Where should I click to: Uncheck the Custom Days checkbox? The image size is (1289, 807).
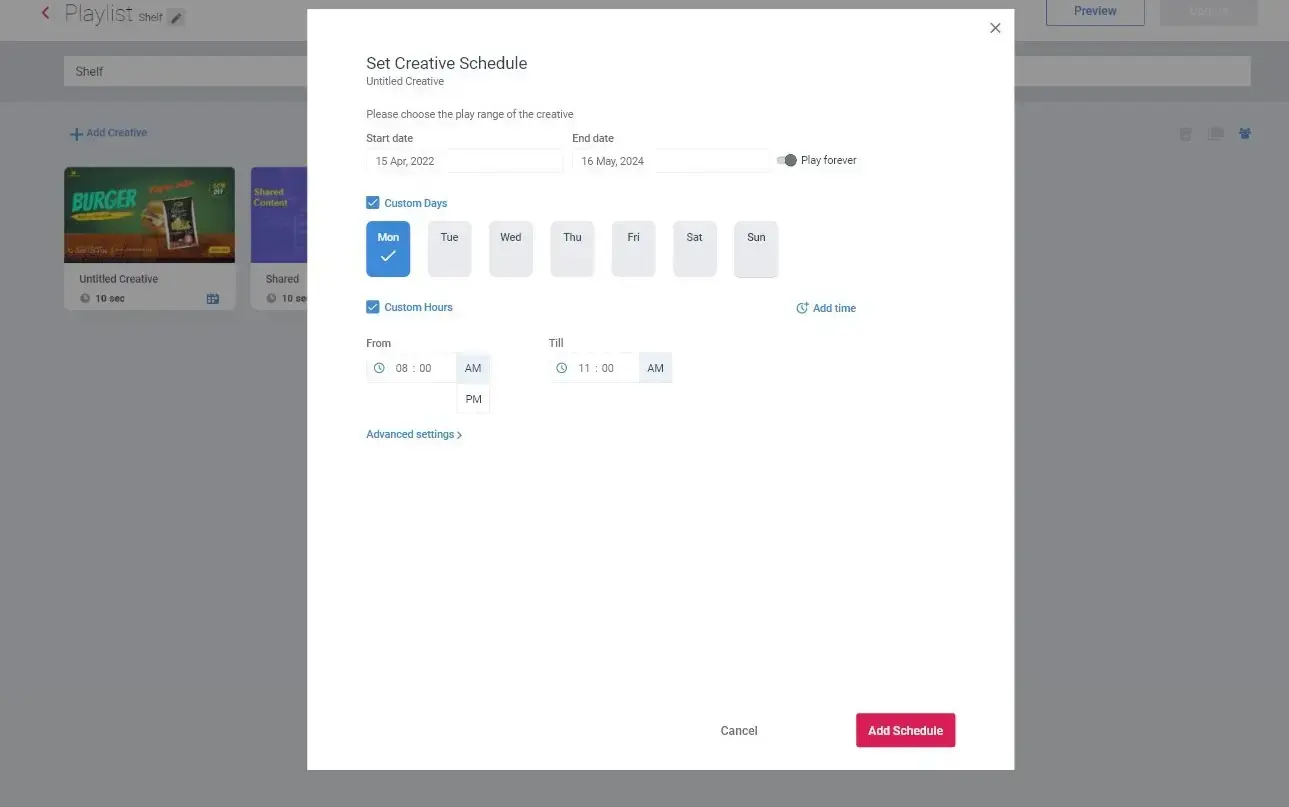coord(372,202)
